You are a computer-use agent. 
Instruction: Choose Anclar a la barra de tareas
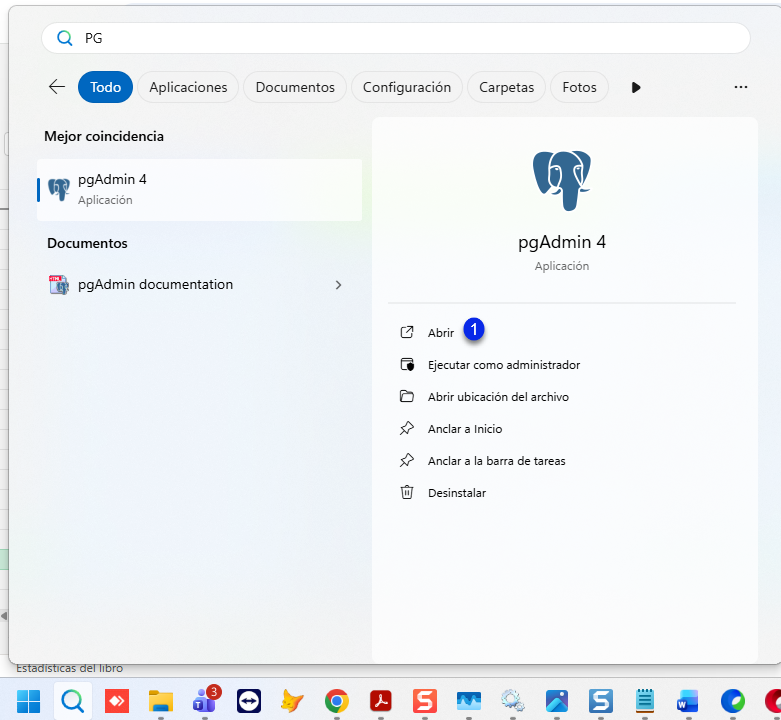tap(496, 461)
